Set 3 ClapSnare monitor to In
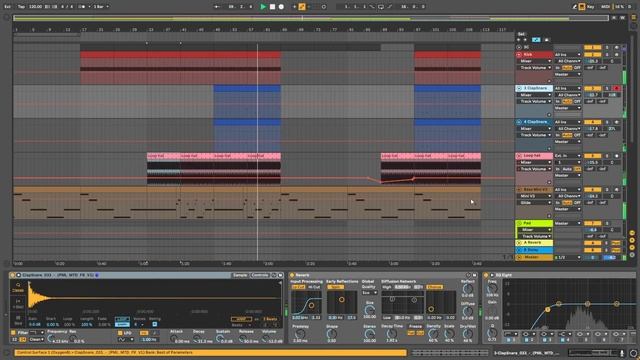Viewport: 640px width, 360px height. point(558,102)
